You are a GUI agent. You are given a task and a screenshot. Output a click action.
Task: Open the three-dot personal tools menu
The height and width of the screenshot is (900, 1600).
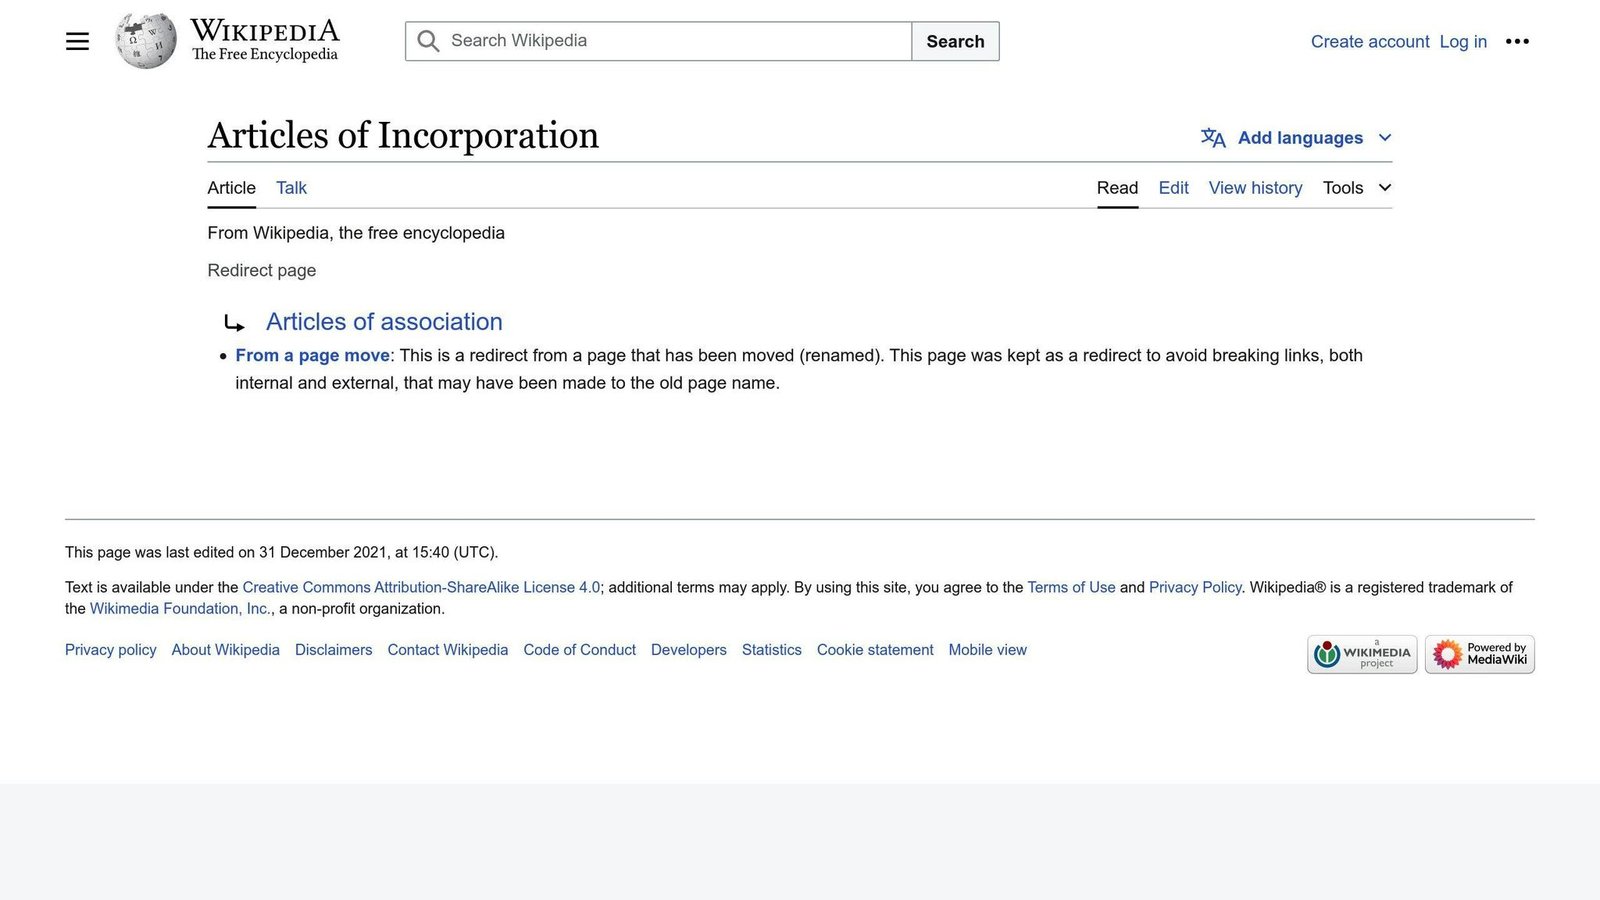point(1517,41)
